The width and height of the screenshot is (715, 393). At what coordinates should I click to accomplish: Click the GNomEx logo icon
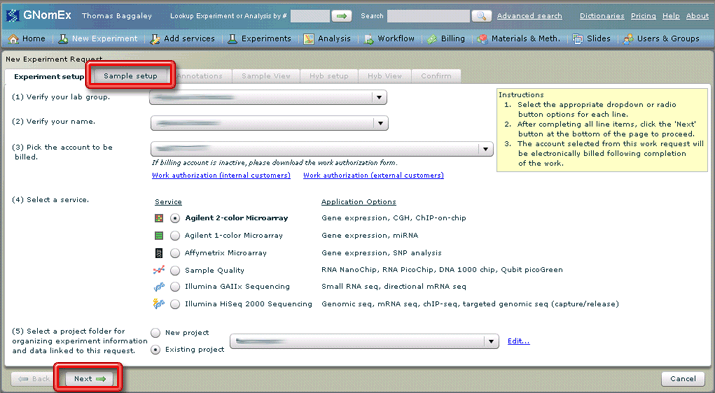click(x=12, y=15)
